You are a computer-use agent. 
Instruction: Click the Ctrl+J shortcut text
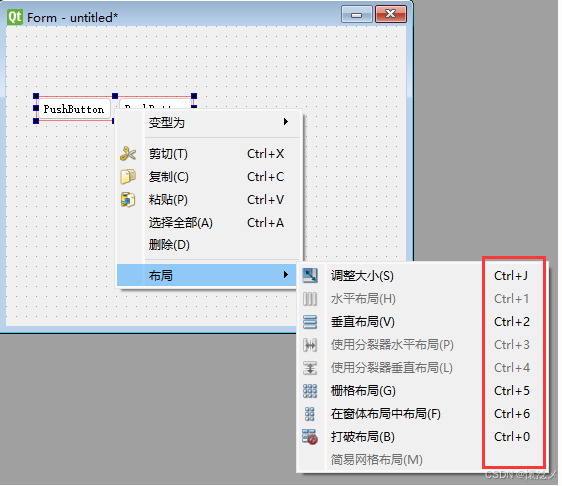(x=511, y=276)
